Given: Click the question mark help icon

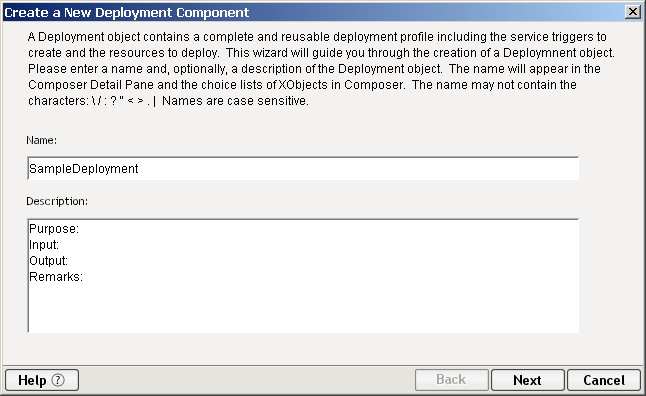Looking at the screenshot, I should point(58,380).
